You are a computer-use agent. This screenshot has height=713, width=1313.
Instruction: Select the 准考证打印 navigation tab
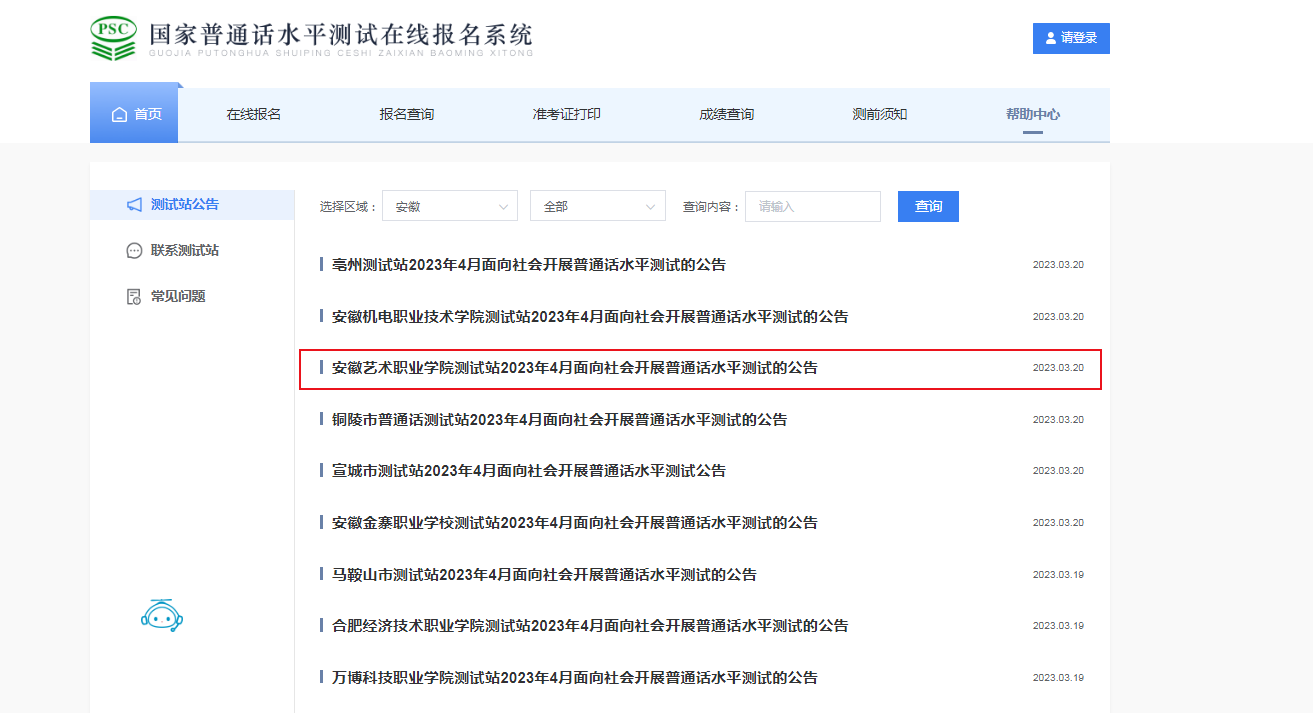[567, 115]
